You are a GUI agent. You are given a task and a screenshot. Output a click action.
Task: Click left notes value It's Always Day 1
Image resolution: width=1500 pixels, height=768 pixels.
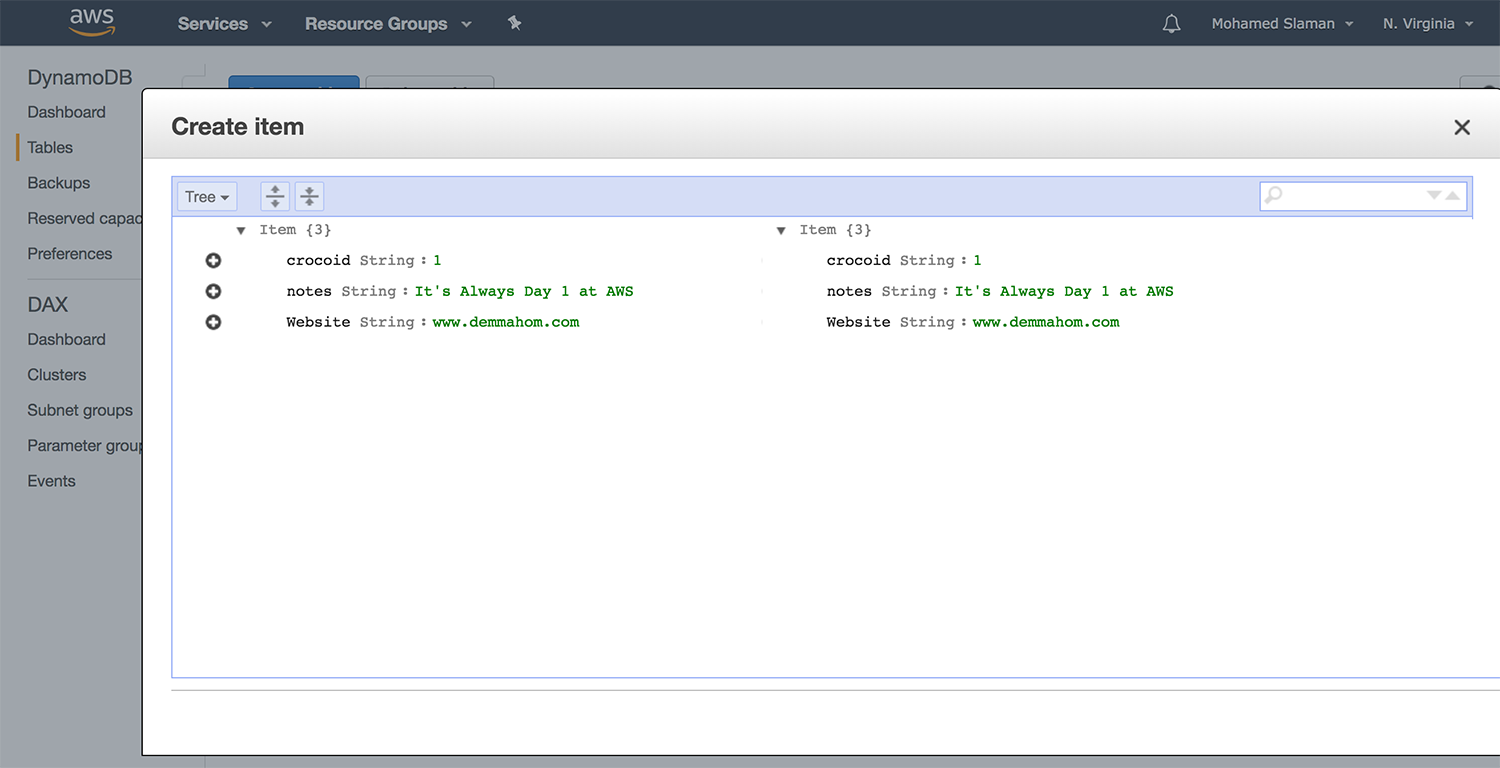tap(524, 291)
